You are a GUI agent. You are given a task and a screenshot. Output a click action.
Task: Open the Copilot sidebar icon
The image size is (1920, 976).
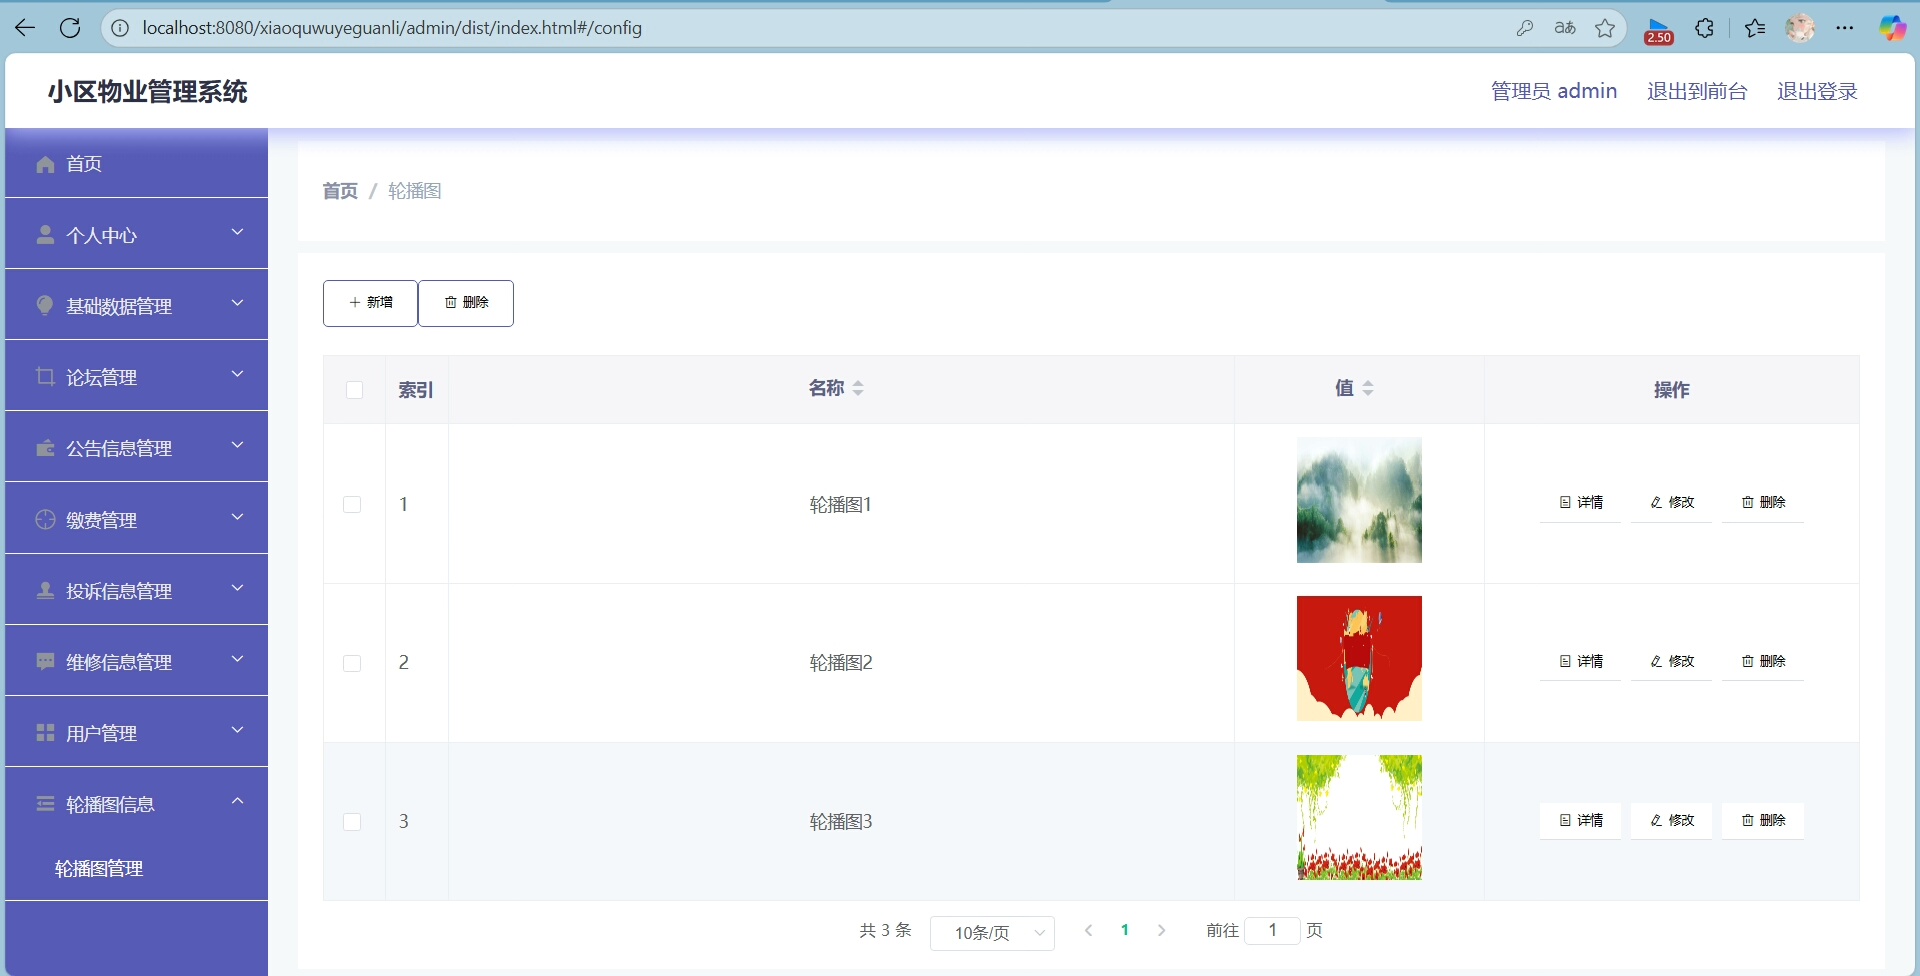(1892, 28)
